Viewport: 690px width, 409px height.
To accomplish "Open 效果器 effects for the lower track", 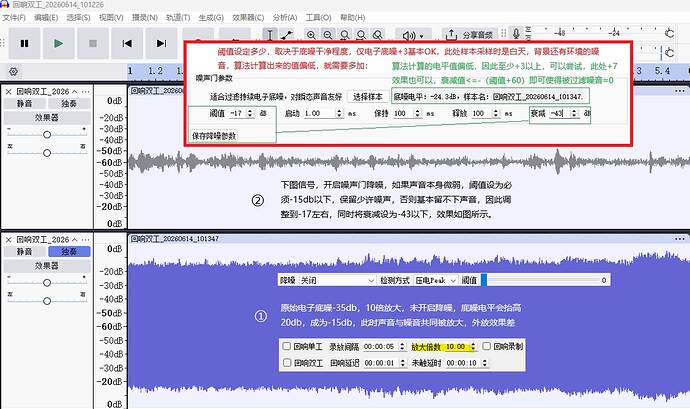I will (x=47, y=265).
